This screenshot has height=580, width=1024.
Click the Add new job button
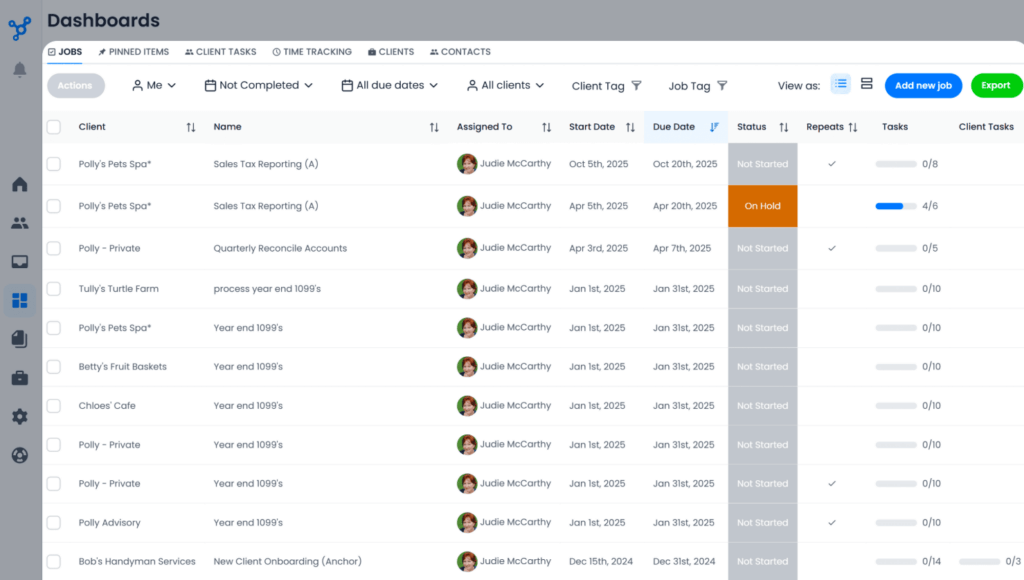923,86
